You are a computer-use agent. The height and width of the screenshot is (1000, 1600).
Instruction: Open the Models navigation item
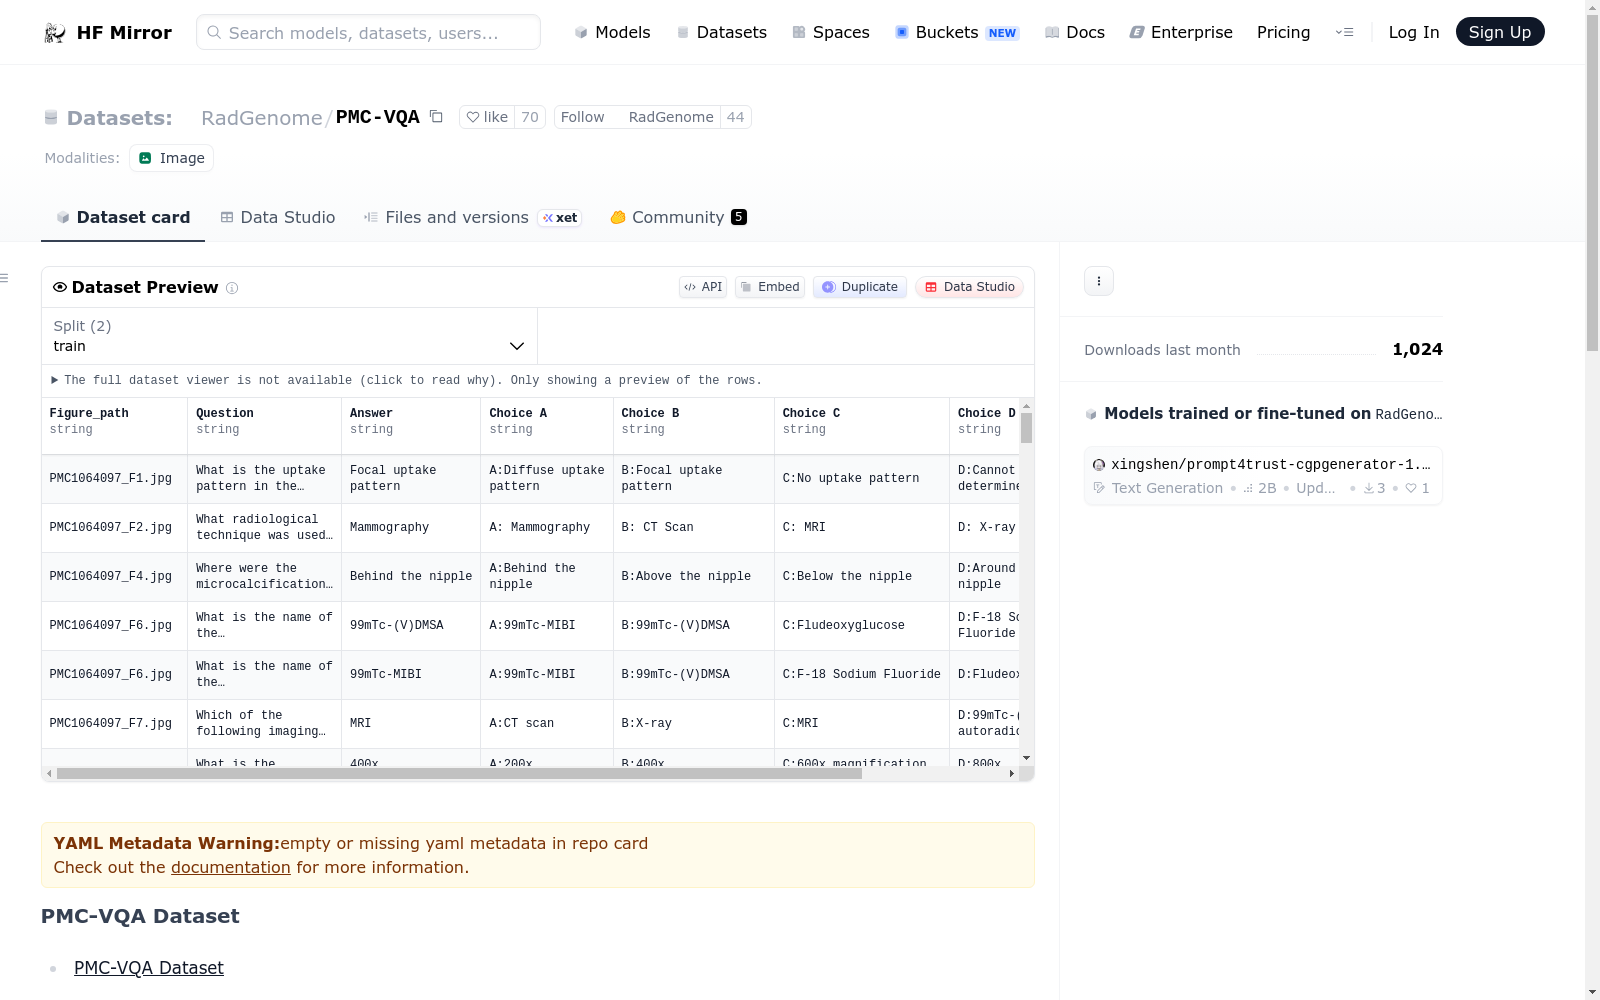pos(612,32)
